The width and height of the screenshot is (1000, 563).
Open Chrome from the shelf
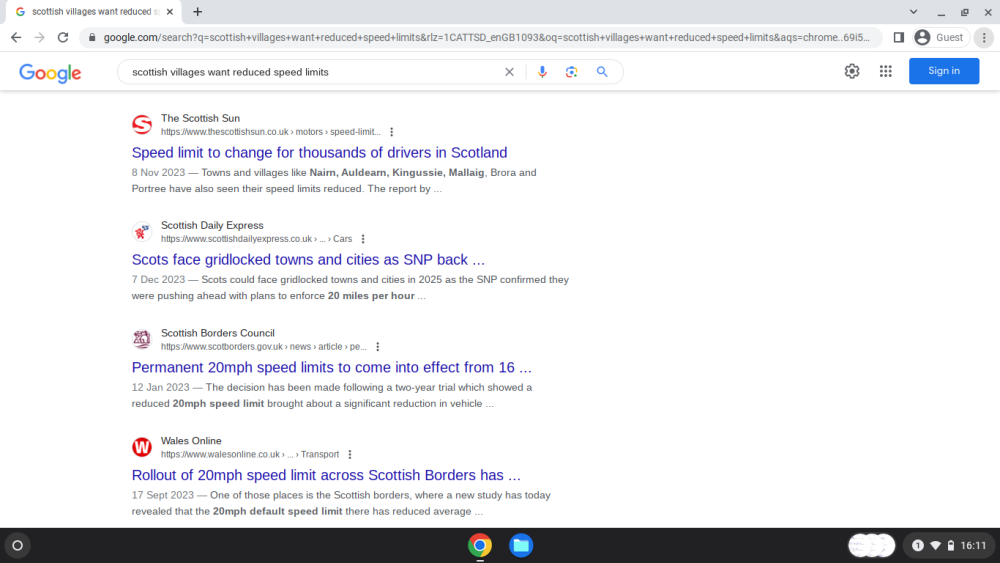pos(480,545)
